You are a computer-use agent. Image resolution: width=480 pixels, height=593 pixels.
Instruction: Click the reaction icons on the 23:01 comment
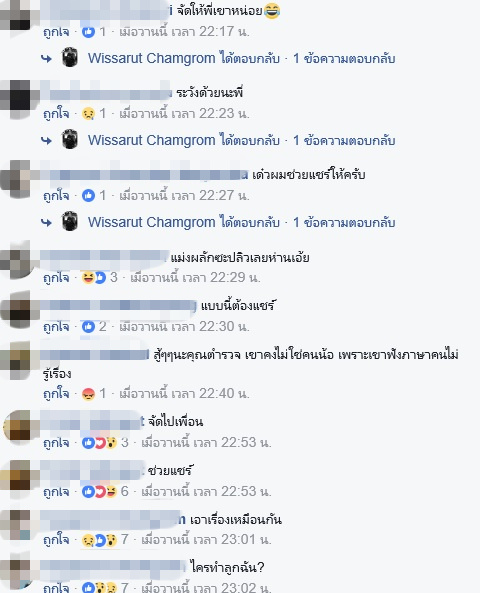pyautogui.click(x=99, y=540)
